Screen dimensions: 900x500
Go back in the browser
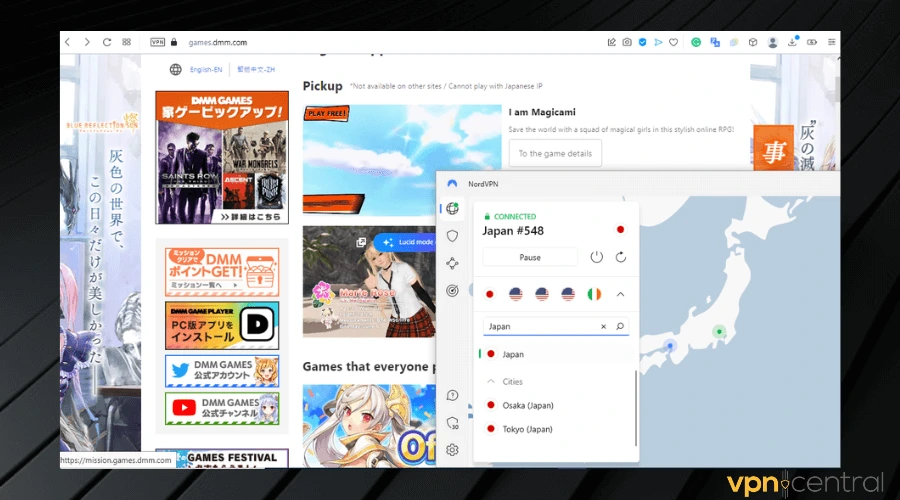(68, 42)
